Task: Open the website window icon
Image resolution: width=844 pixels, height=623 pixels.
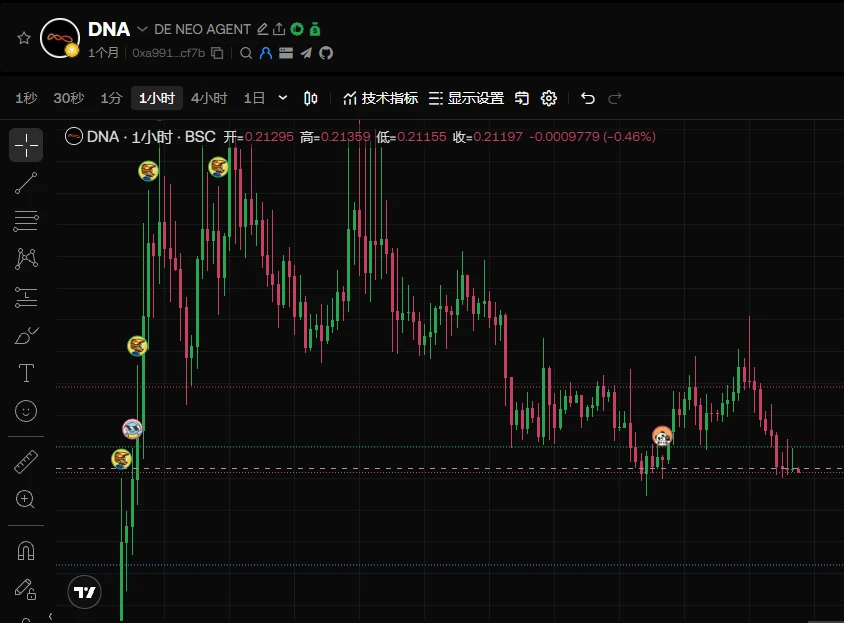Action: 286,53
